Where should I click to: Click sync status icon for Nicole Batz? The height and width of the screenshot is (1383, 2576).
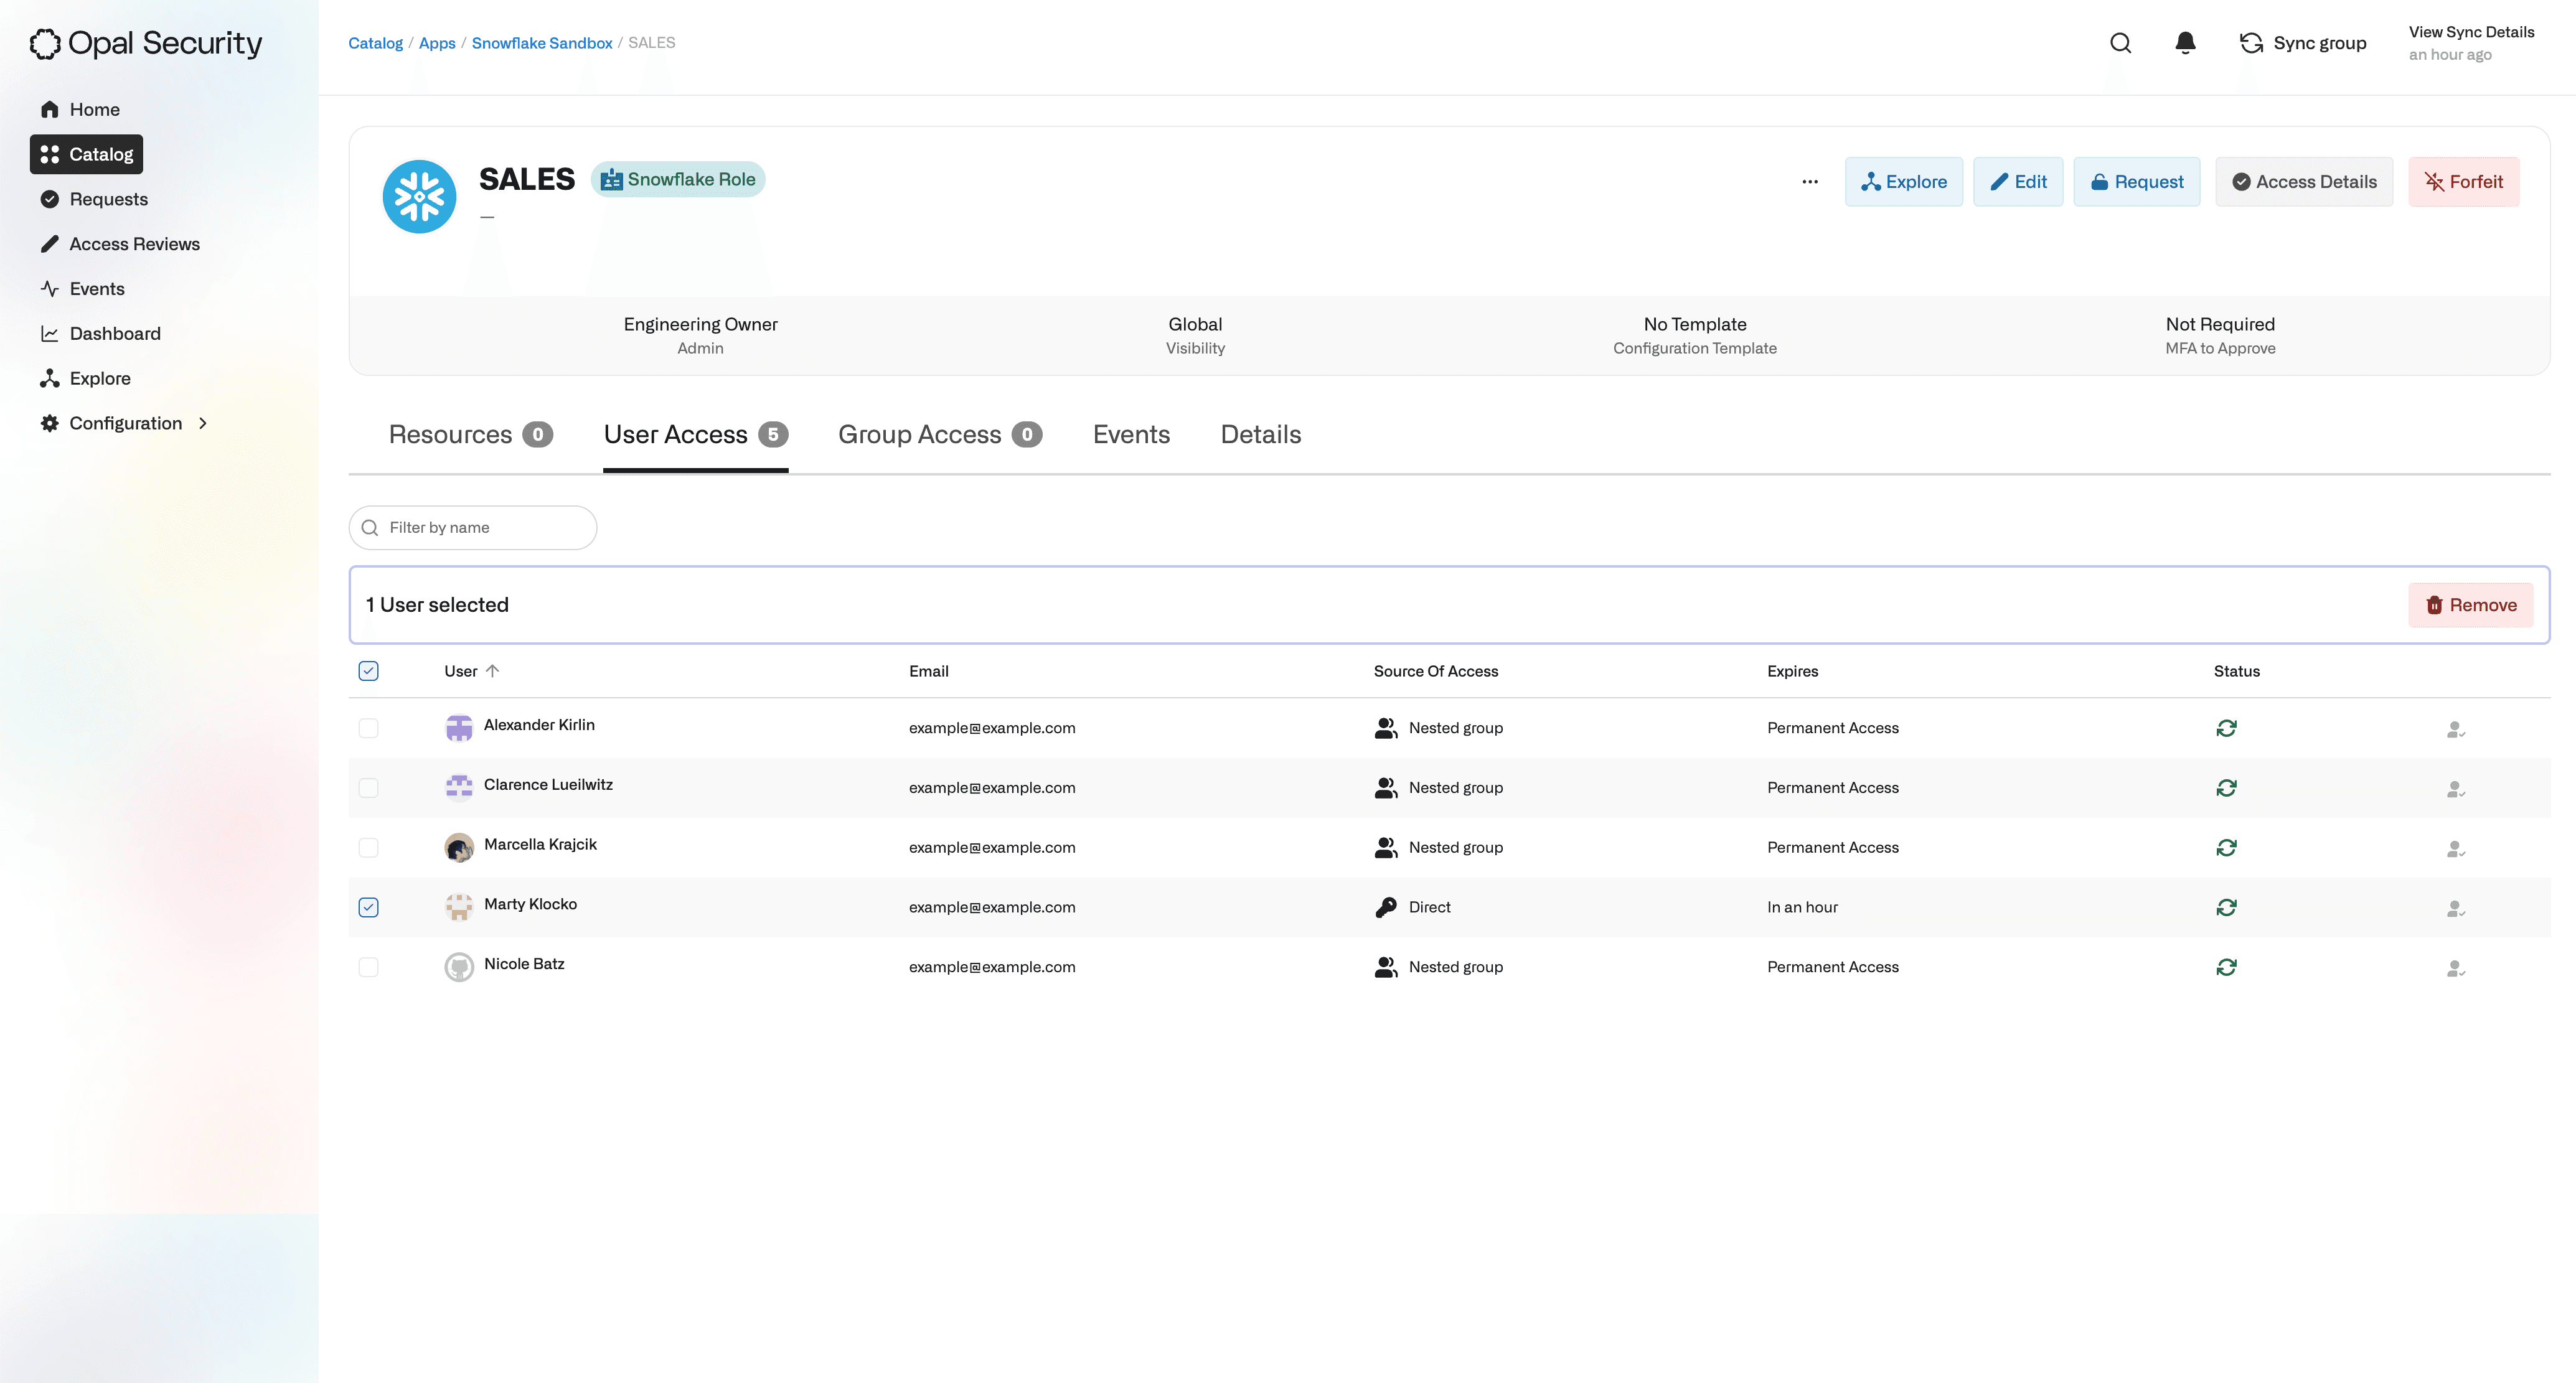2226,967
